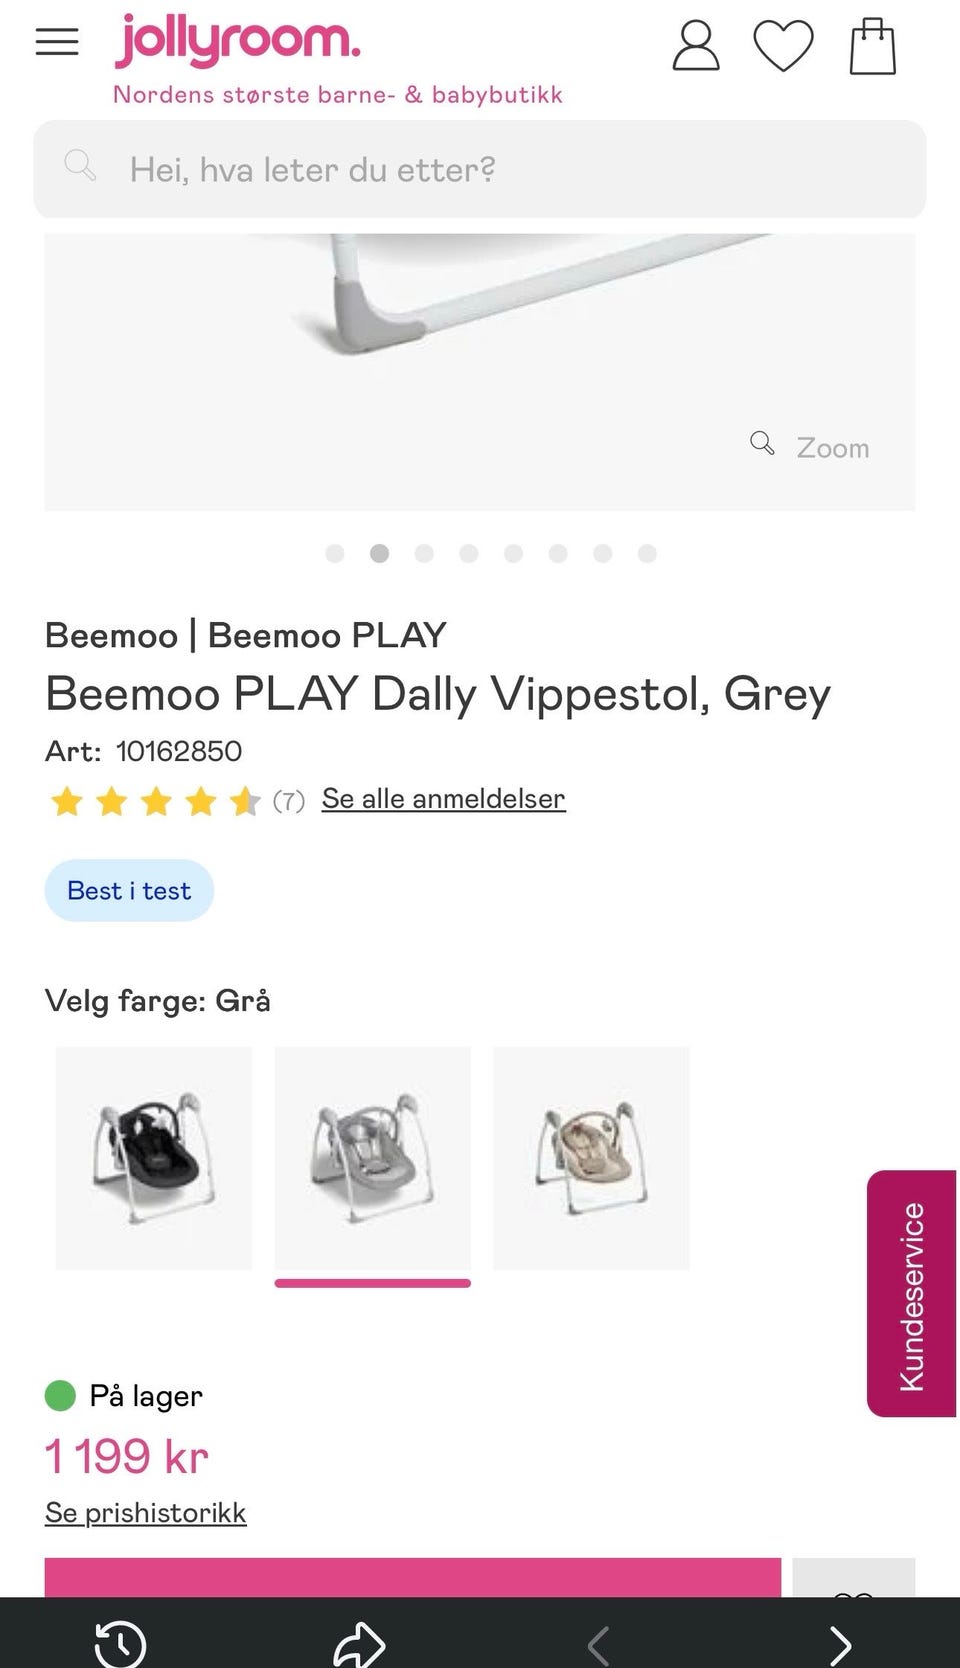Click the Best i test badge

pos(129,890)
